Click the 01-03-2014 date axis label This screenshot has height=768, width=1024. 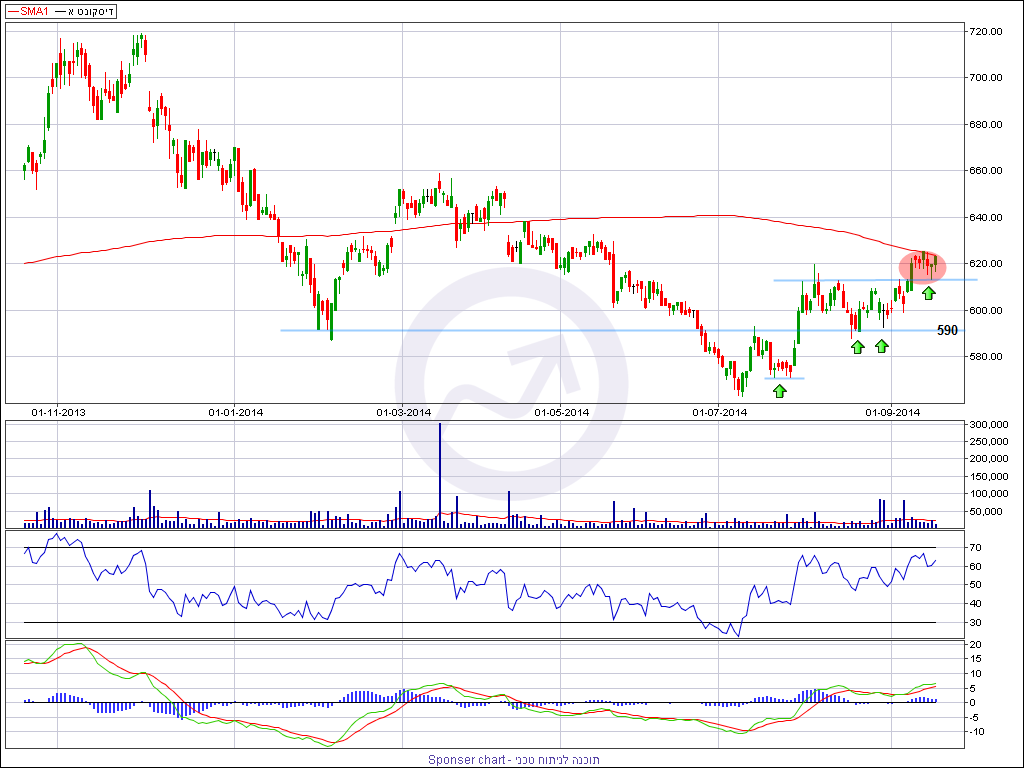pos(403,412)
